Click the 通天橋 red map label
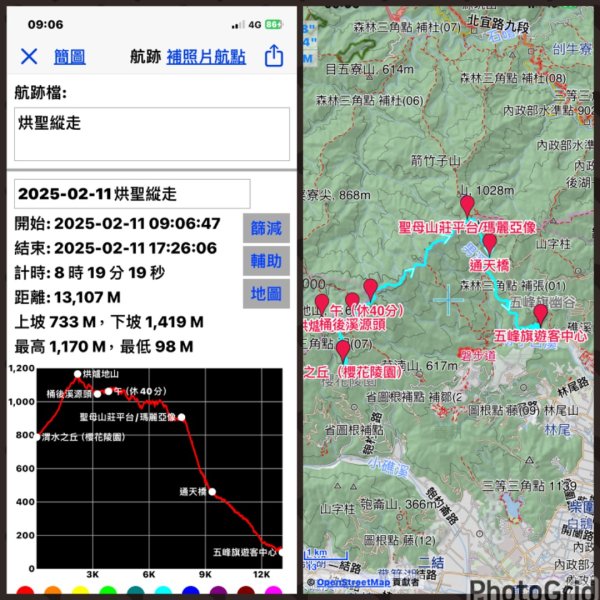Viewport: 600px width, 600px height. [489, 265]
